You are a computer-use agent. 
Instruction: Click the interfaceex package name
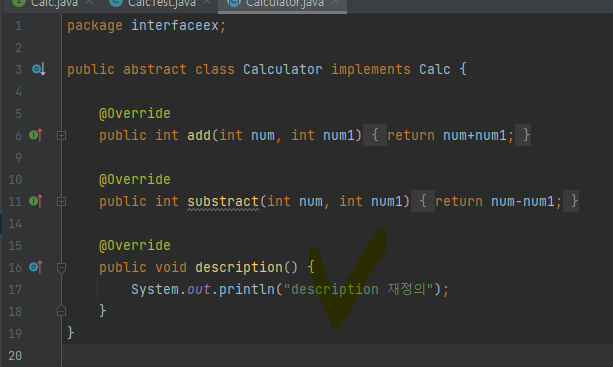[174, 25]
